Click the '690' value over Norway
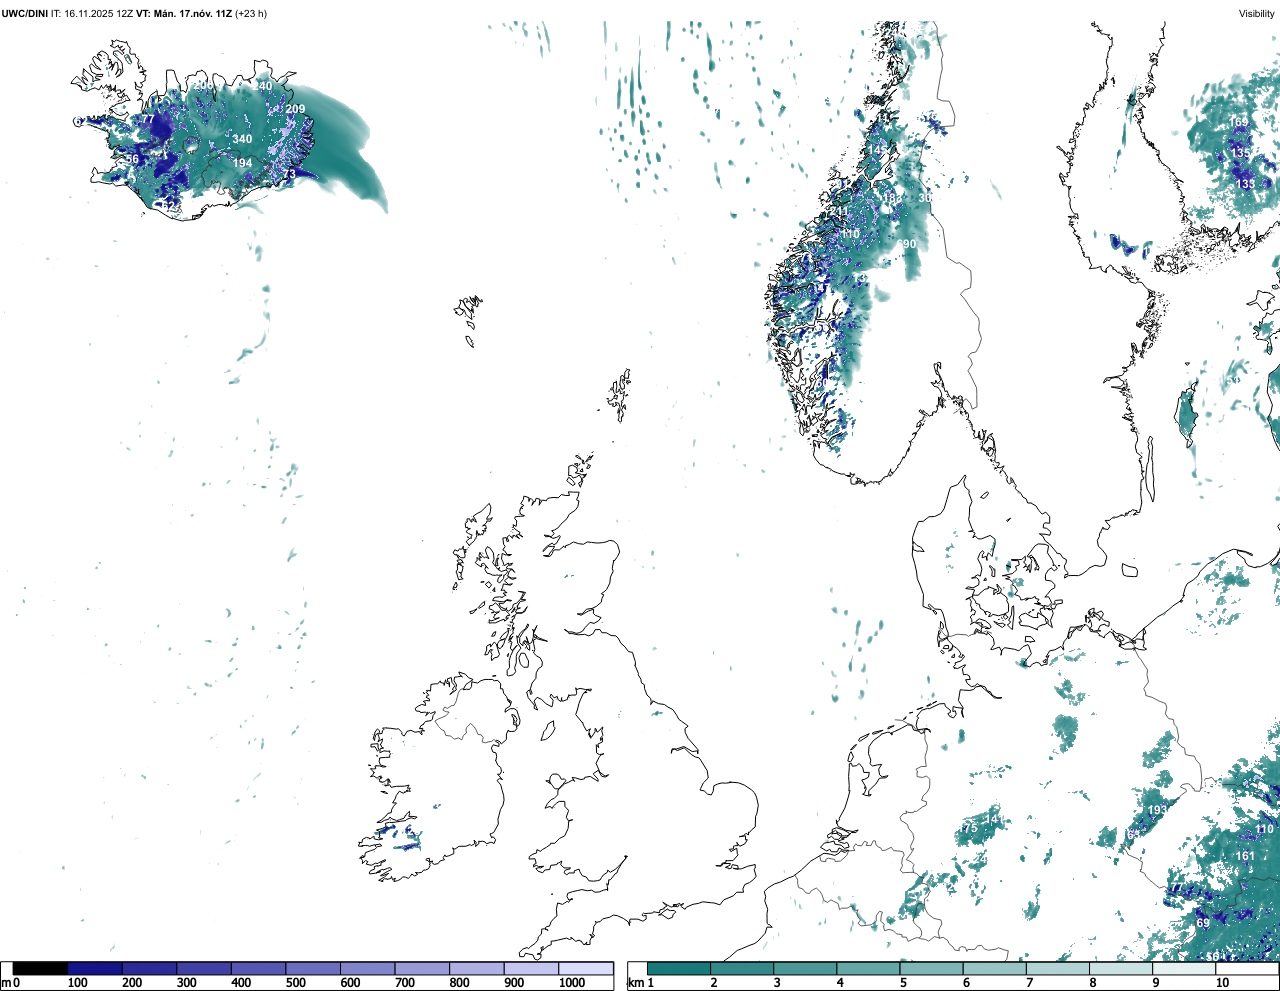This screenshot has height=991, width=1280. coord(906,244)
